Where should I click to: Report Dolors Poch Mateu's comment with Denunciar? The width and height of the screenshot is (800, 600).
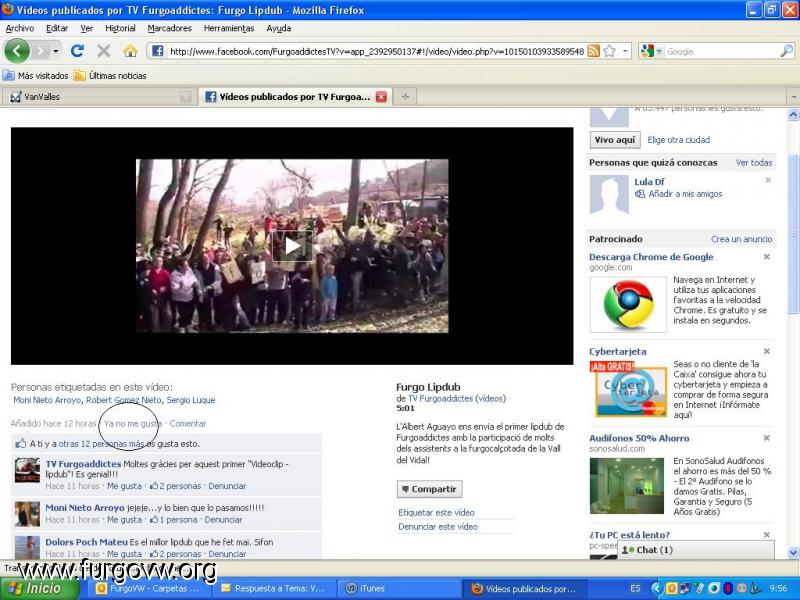pyautogui.click(x=227, y=554)
